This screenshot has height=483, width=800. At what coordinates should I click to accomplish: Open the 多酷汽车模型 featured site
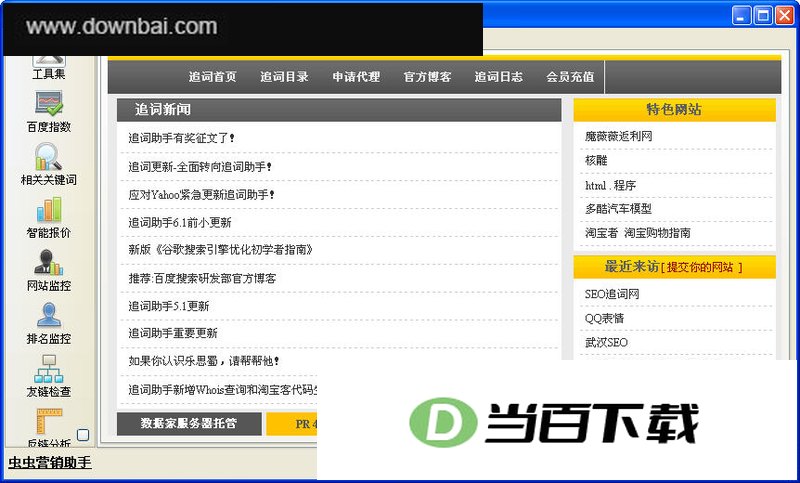click(x=618, y=209)
